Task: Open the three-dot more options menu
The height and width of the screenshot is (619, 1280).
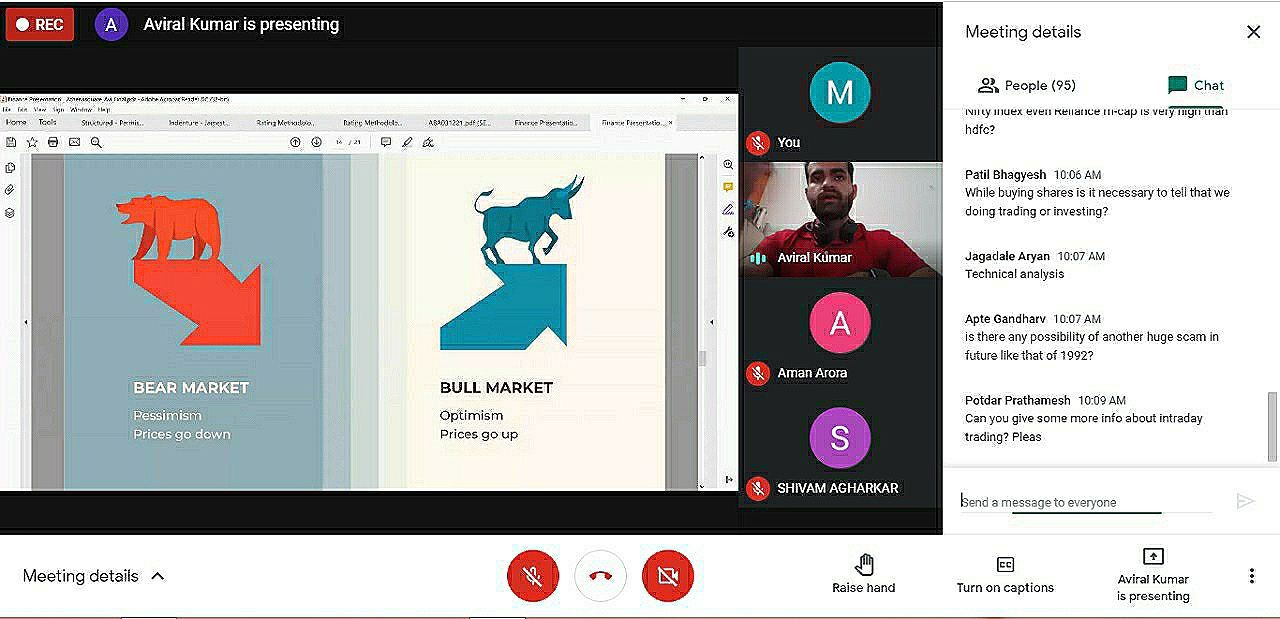Action: (1251, 576)
